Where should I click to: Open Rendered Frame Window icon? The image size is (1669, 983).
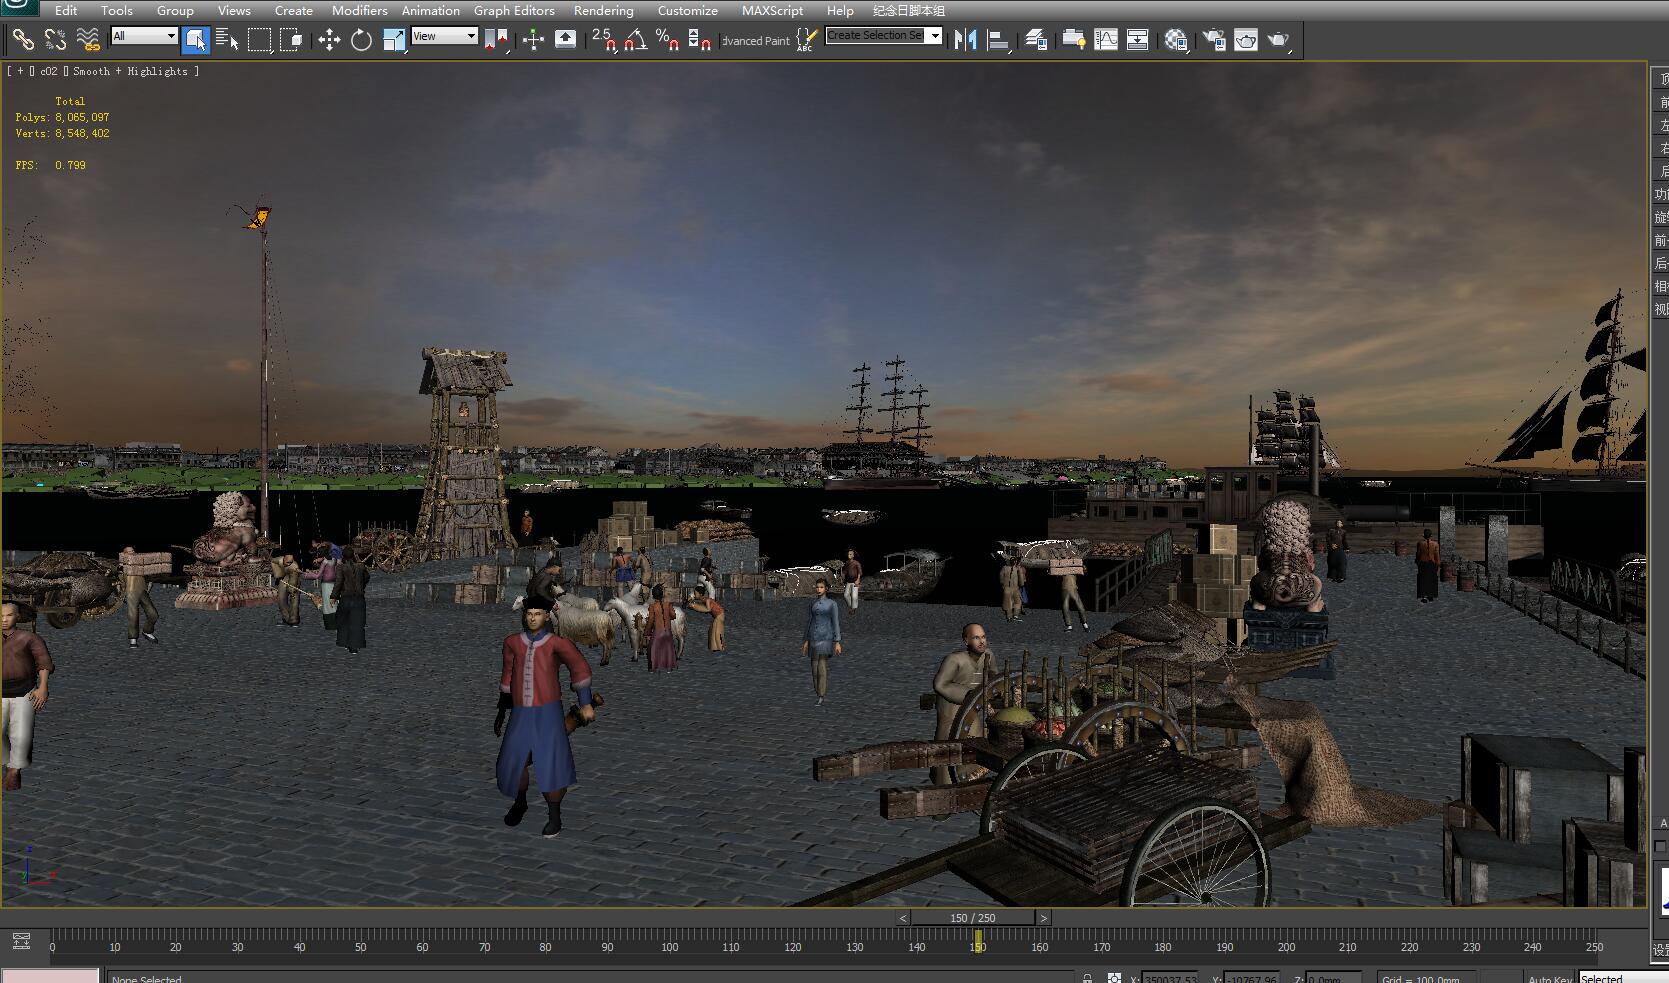1246,40
